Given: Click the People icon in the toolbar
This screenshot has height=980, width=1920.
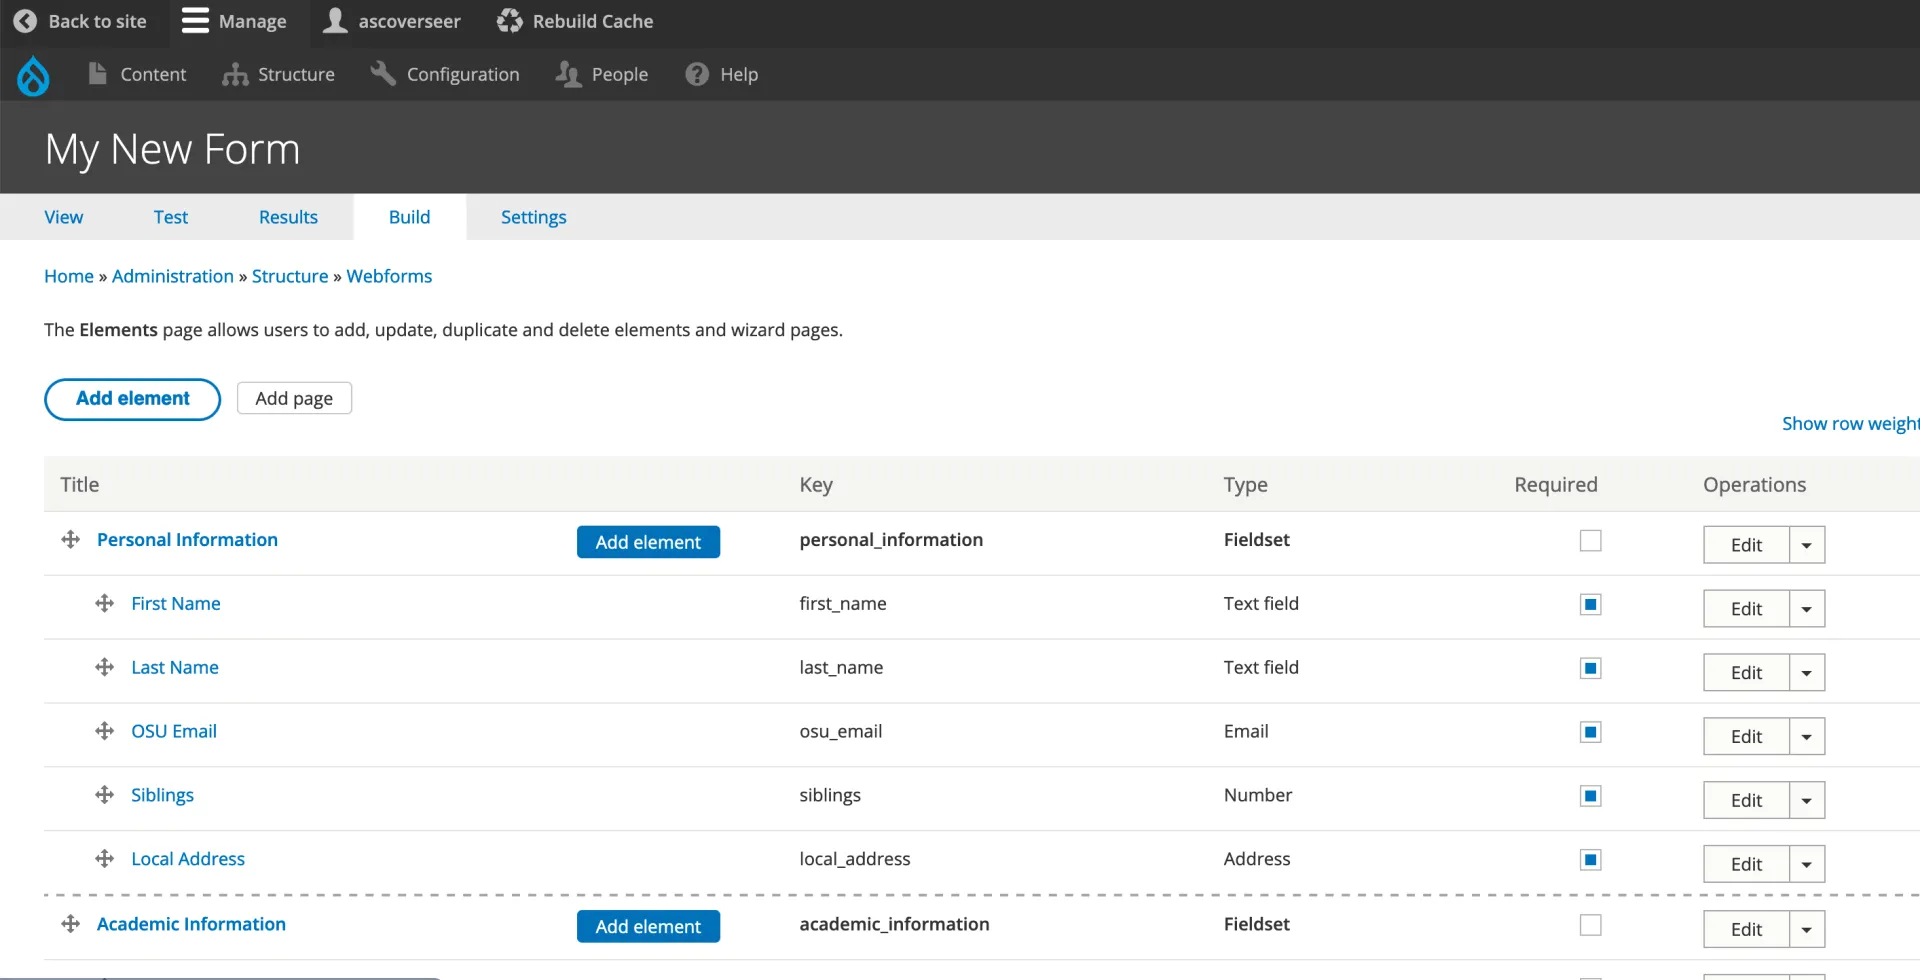Looking at the screenshot, I should point(568,75).
